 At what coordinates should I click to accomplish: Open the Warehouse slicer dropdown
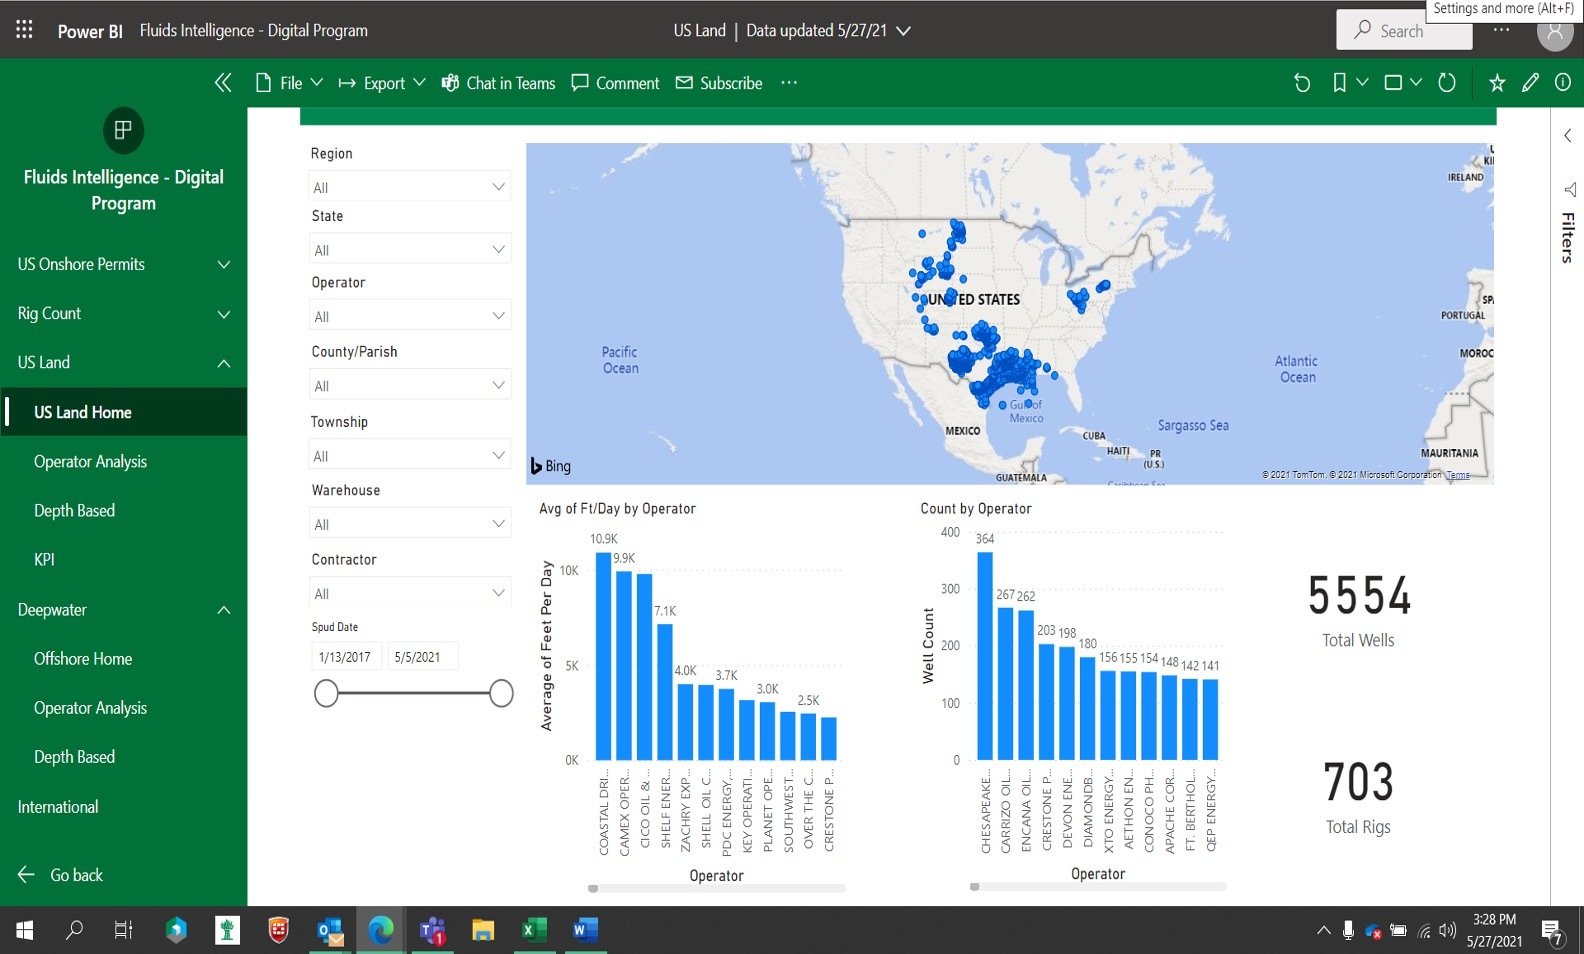[x=410, y=524]
